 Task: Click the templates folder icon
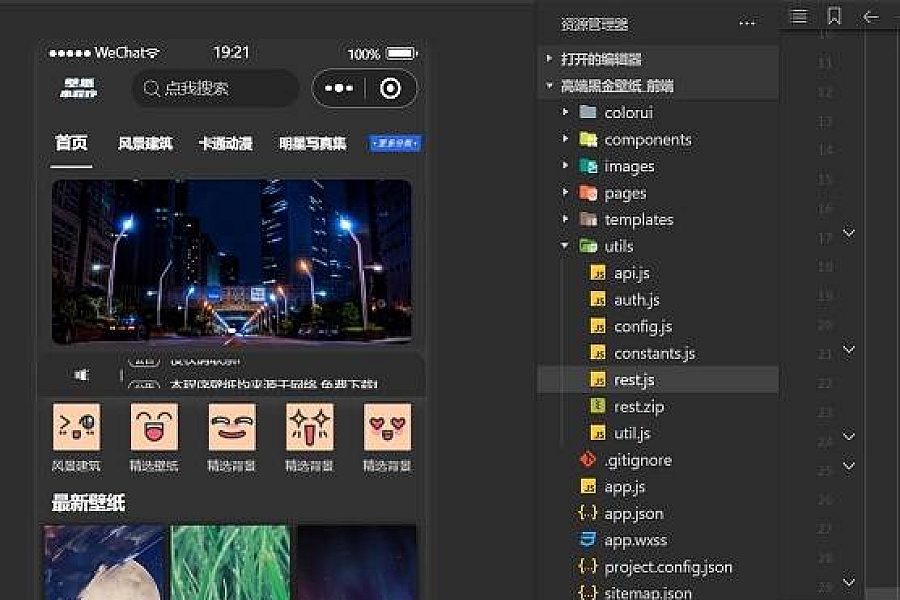pos(588,219)
